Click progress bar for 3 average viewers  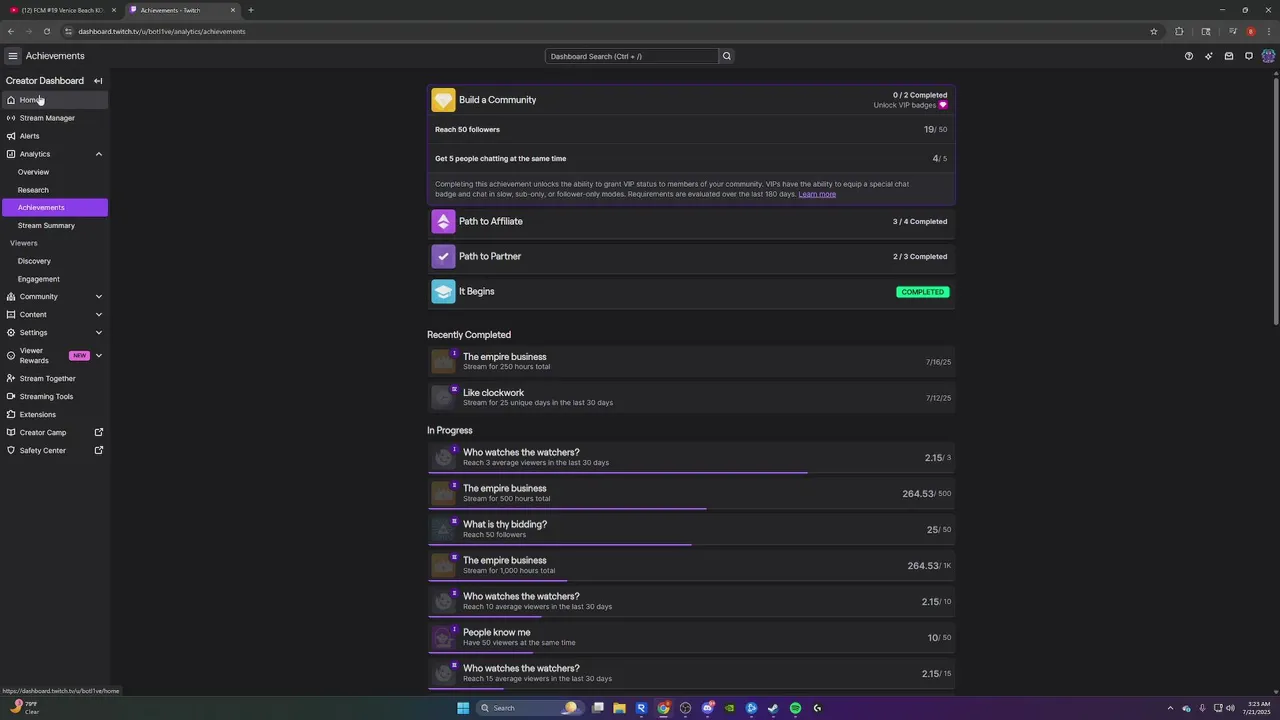pyautogui.click(x=691, y=473)
